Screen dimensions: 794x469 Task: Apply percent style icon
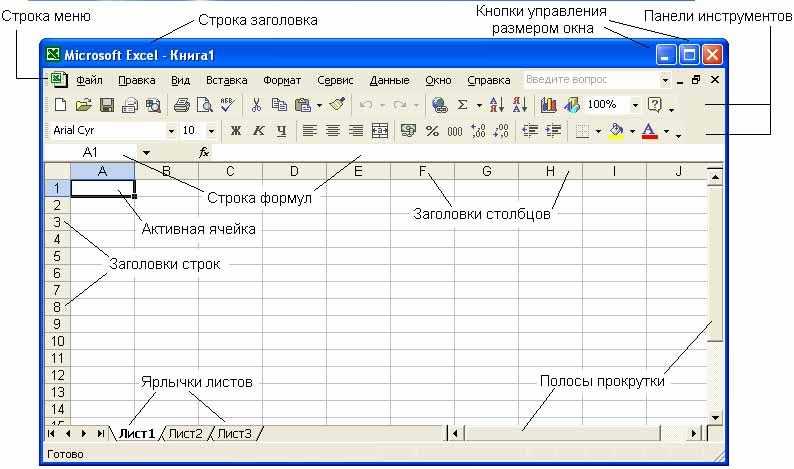pos(432,131)
